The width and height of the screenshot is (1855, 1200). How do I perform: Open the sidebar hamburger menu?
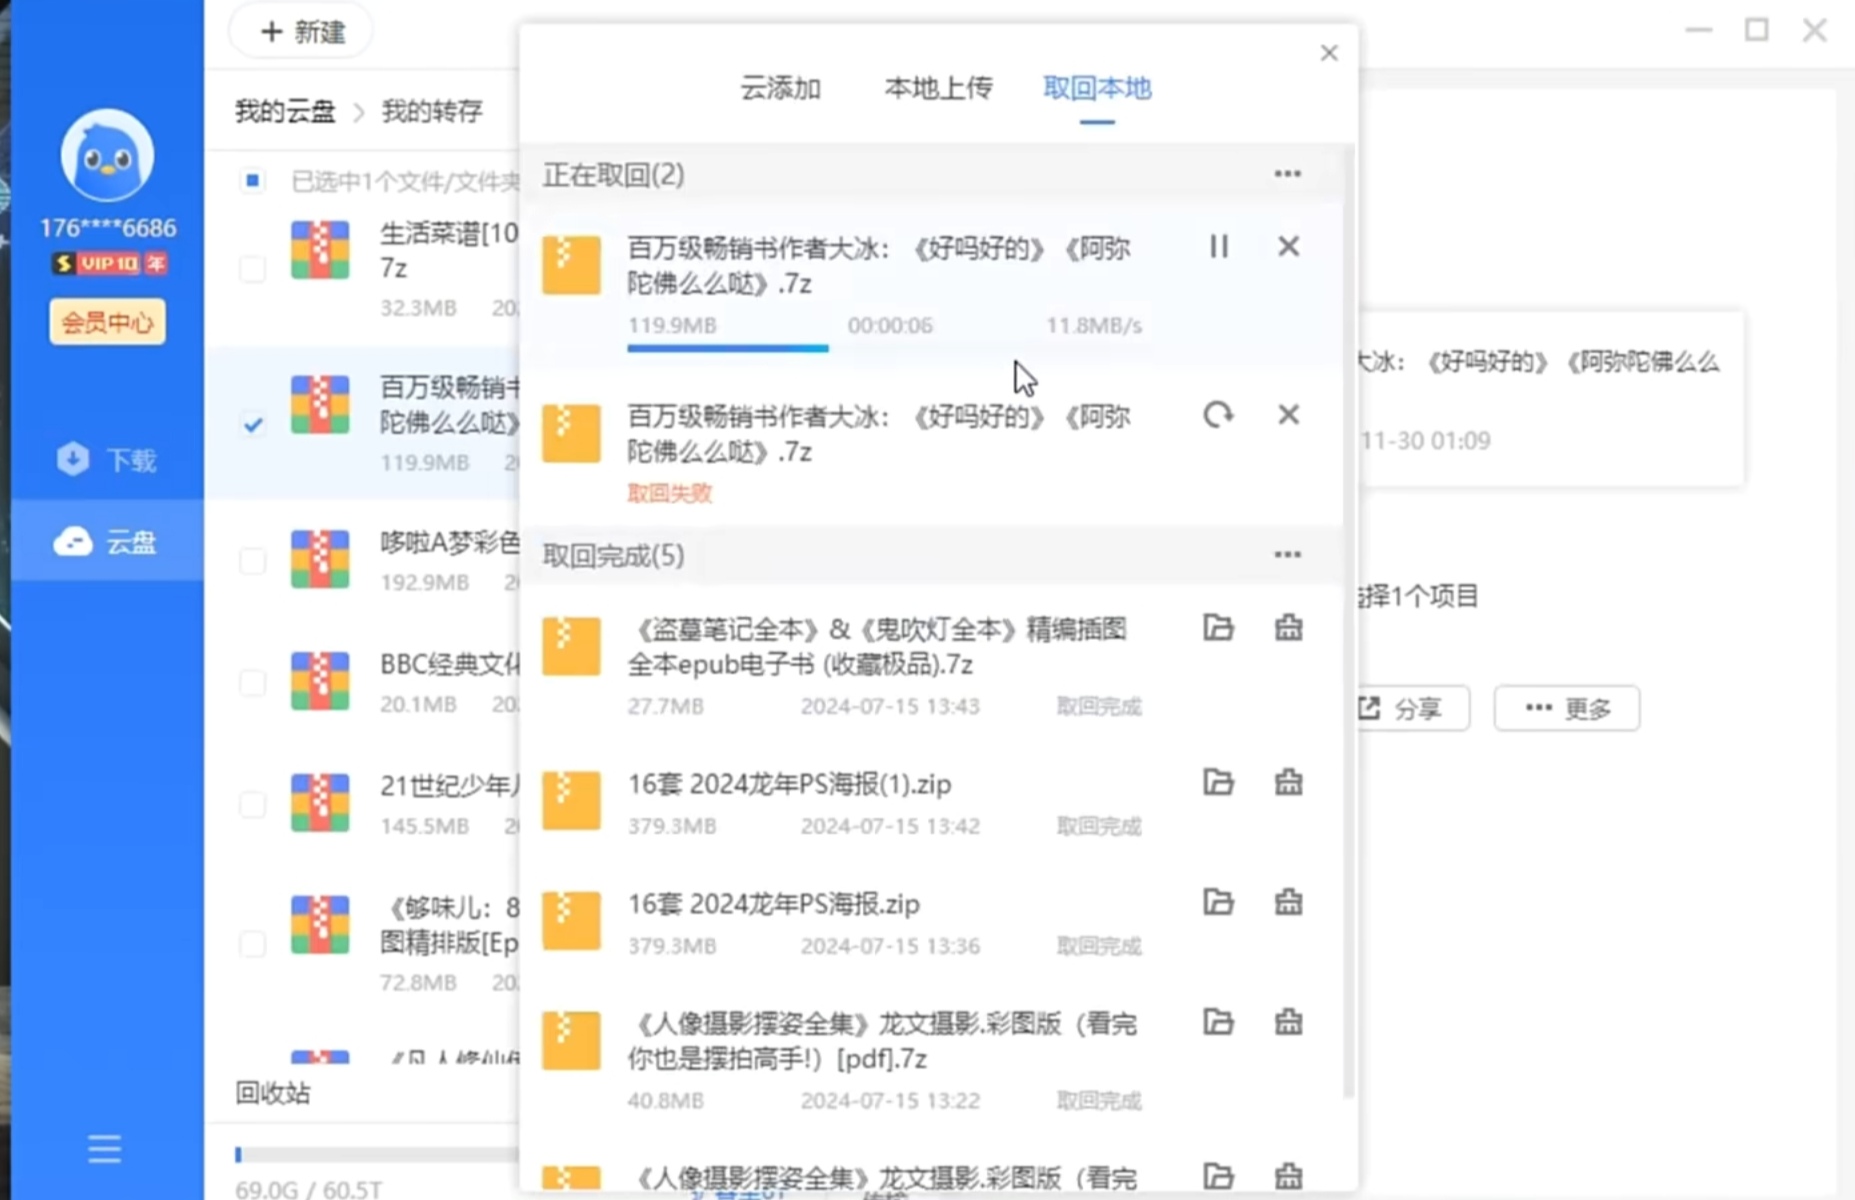[x=104, y=1149]
